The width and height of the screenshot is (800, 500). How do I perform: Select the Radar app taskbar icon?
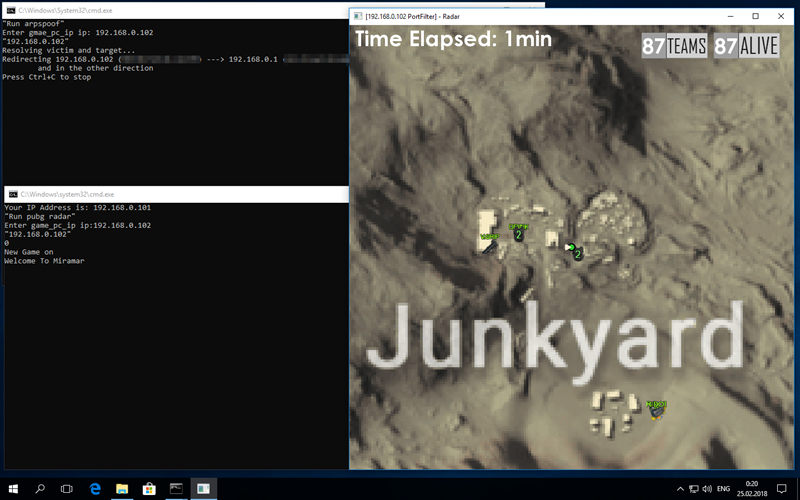coord(204,489)
